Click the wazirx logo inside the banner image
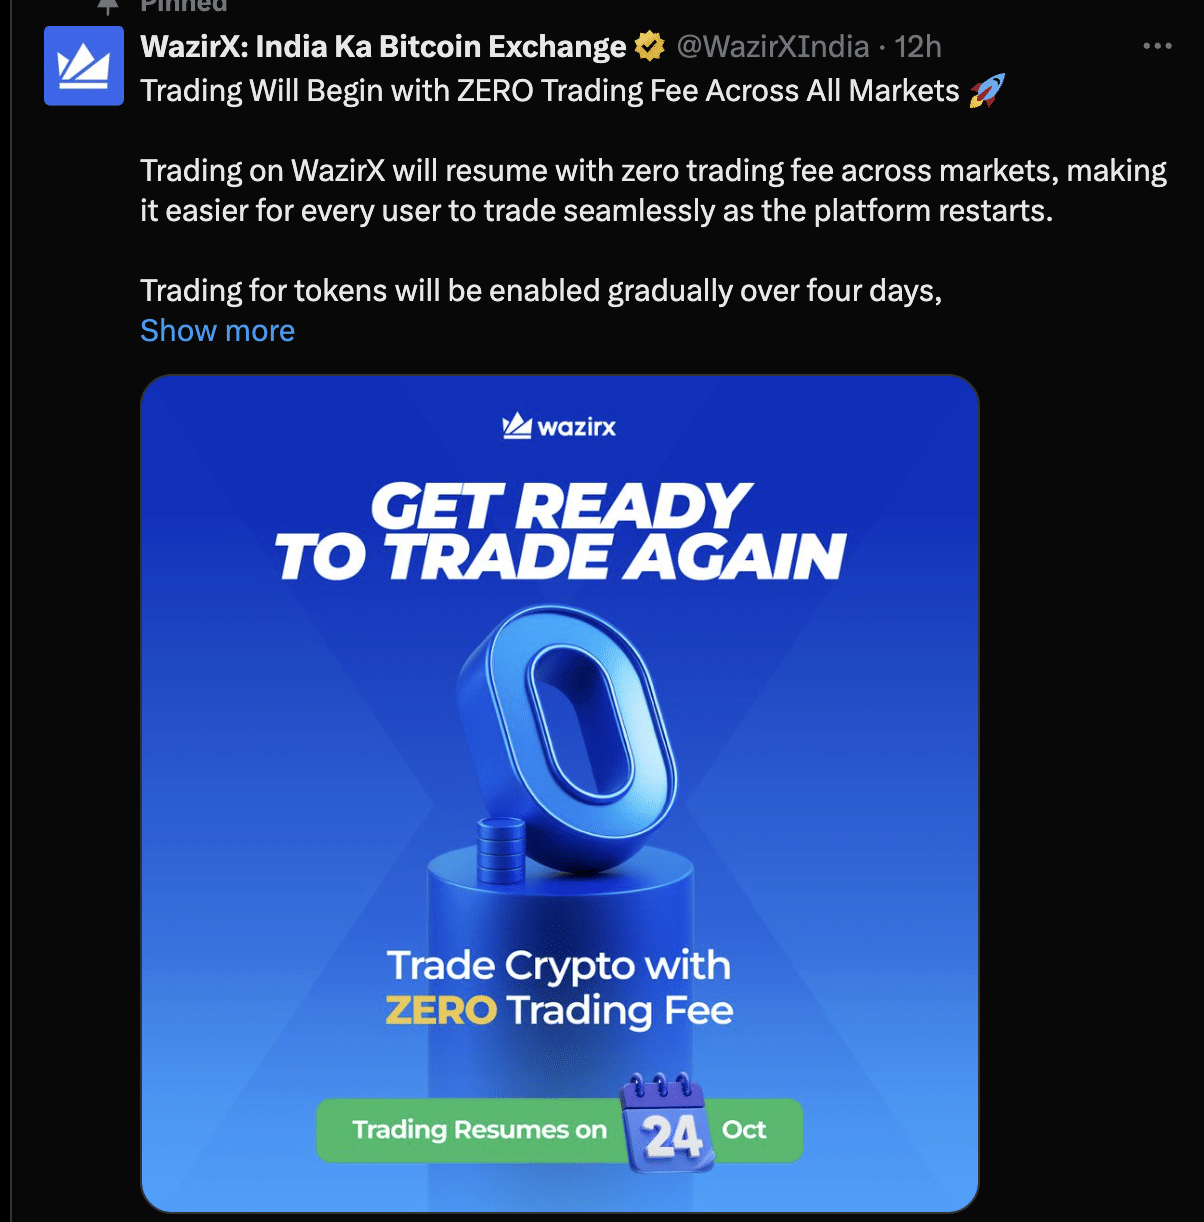 click(559, 426)
